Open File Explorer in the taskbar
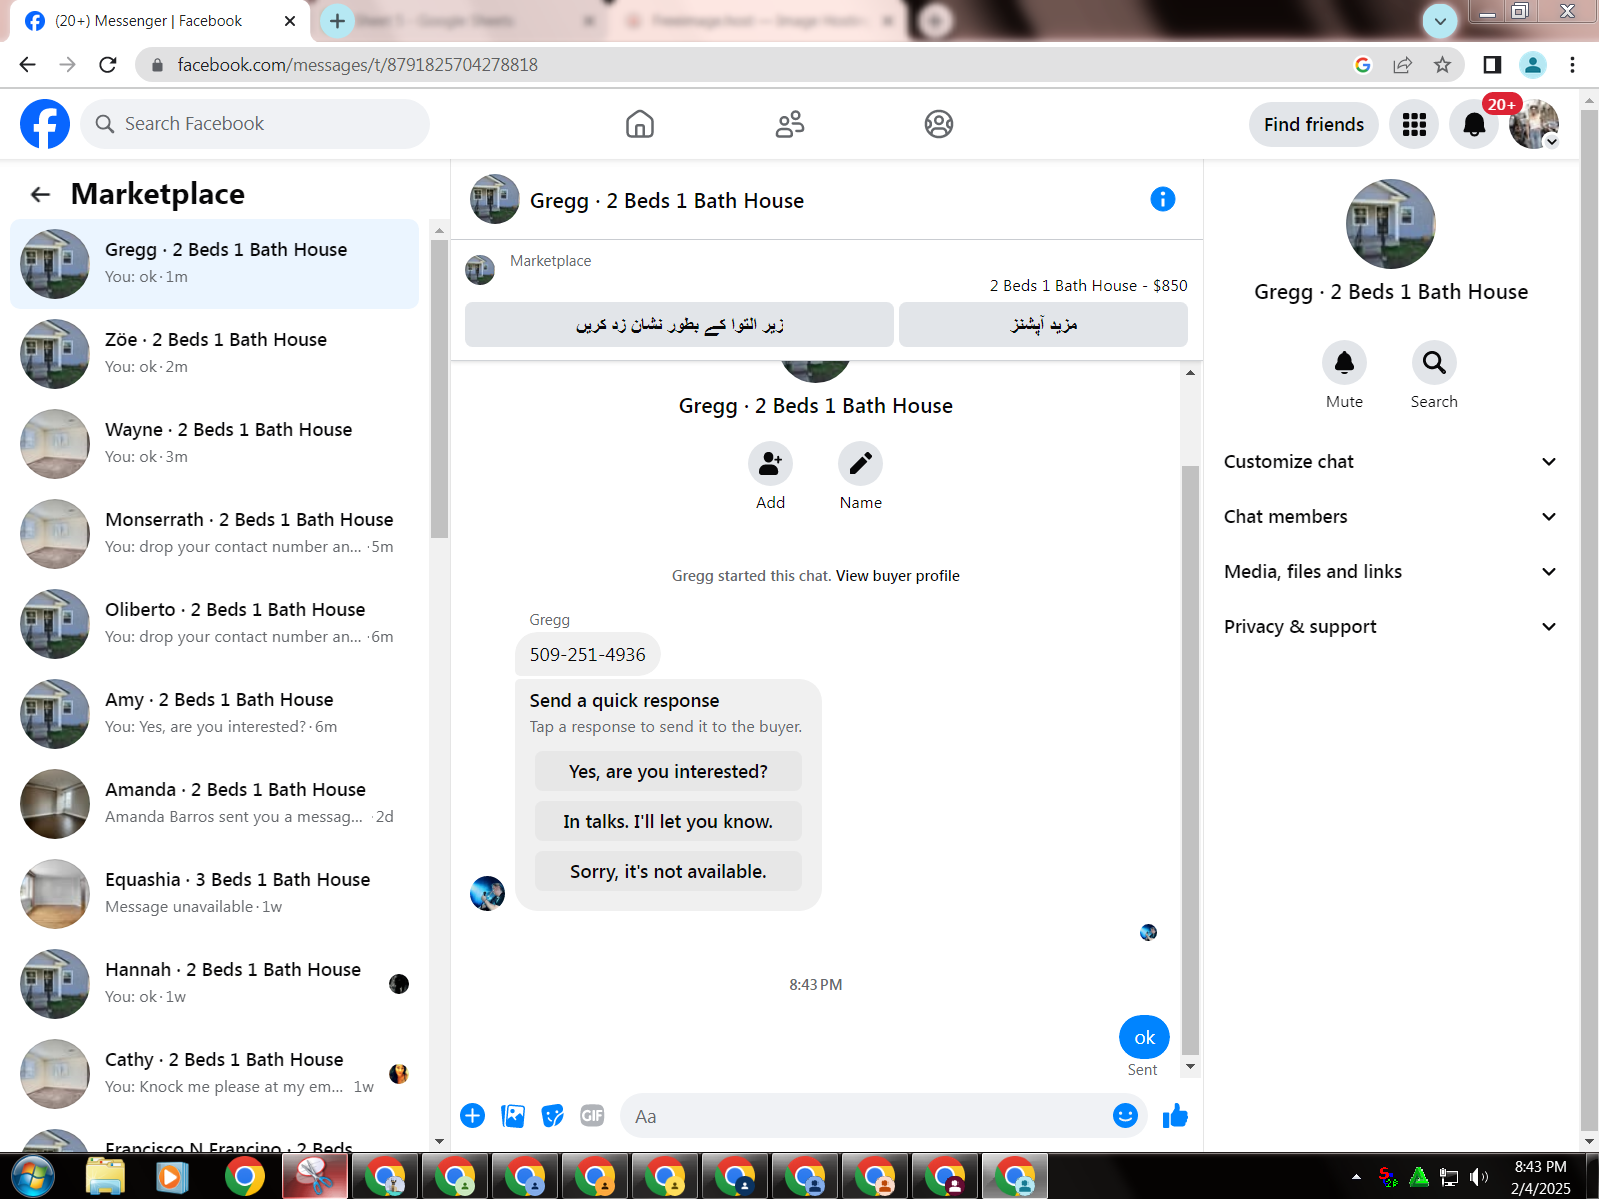The width and height of the screenshot is (1599, 1199). tap(105, 1177)
